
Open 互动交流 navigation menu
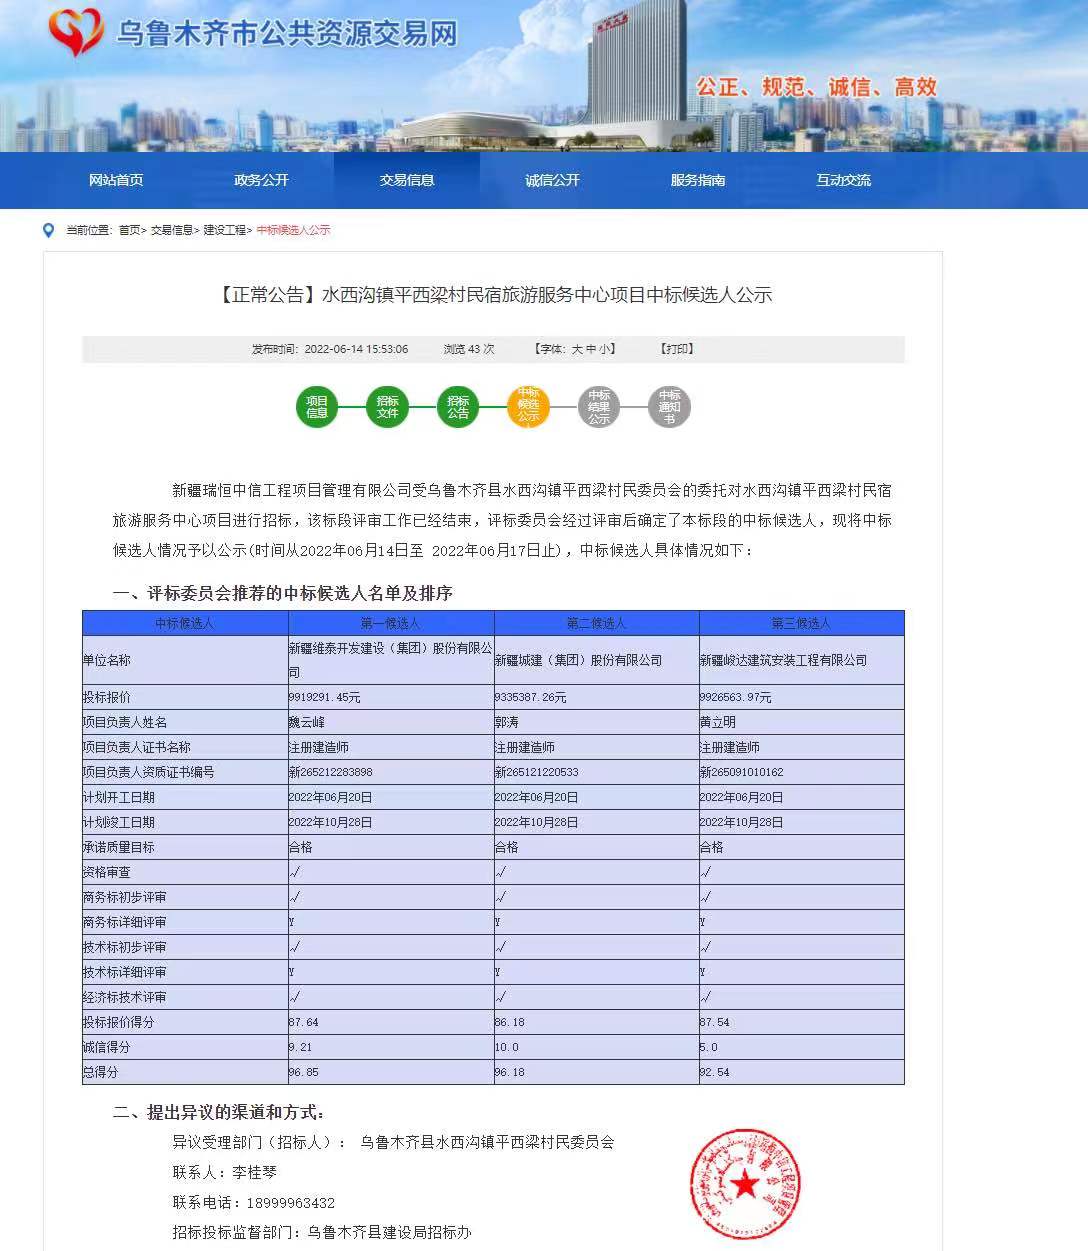tap(843, 180)
